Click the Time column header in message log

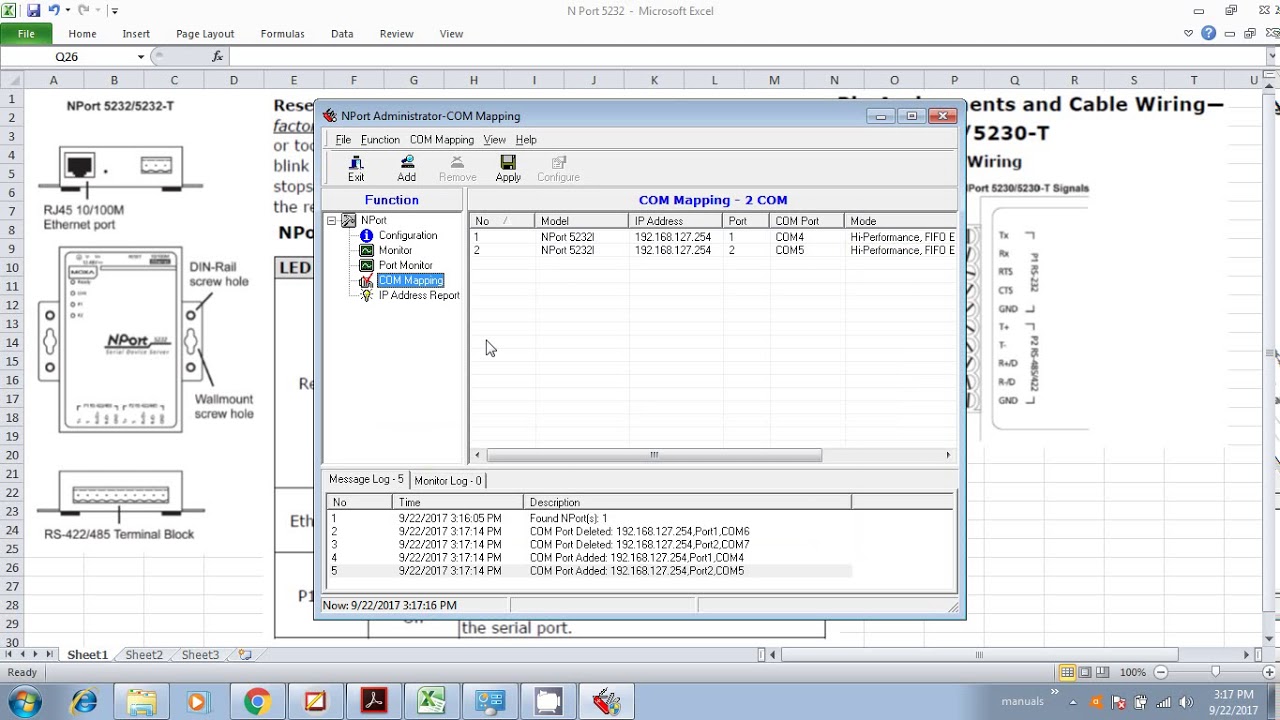click(458, 502)
